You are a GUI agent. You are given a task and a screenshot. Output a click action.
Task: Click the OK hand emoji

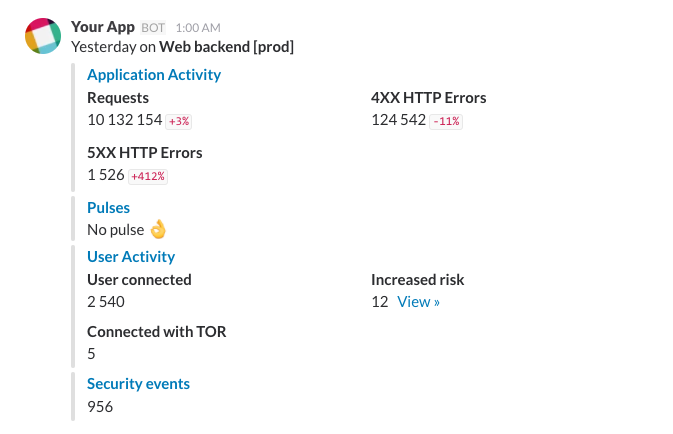(158, 229)
